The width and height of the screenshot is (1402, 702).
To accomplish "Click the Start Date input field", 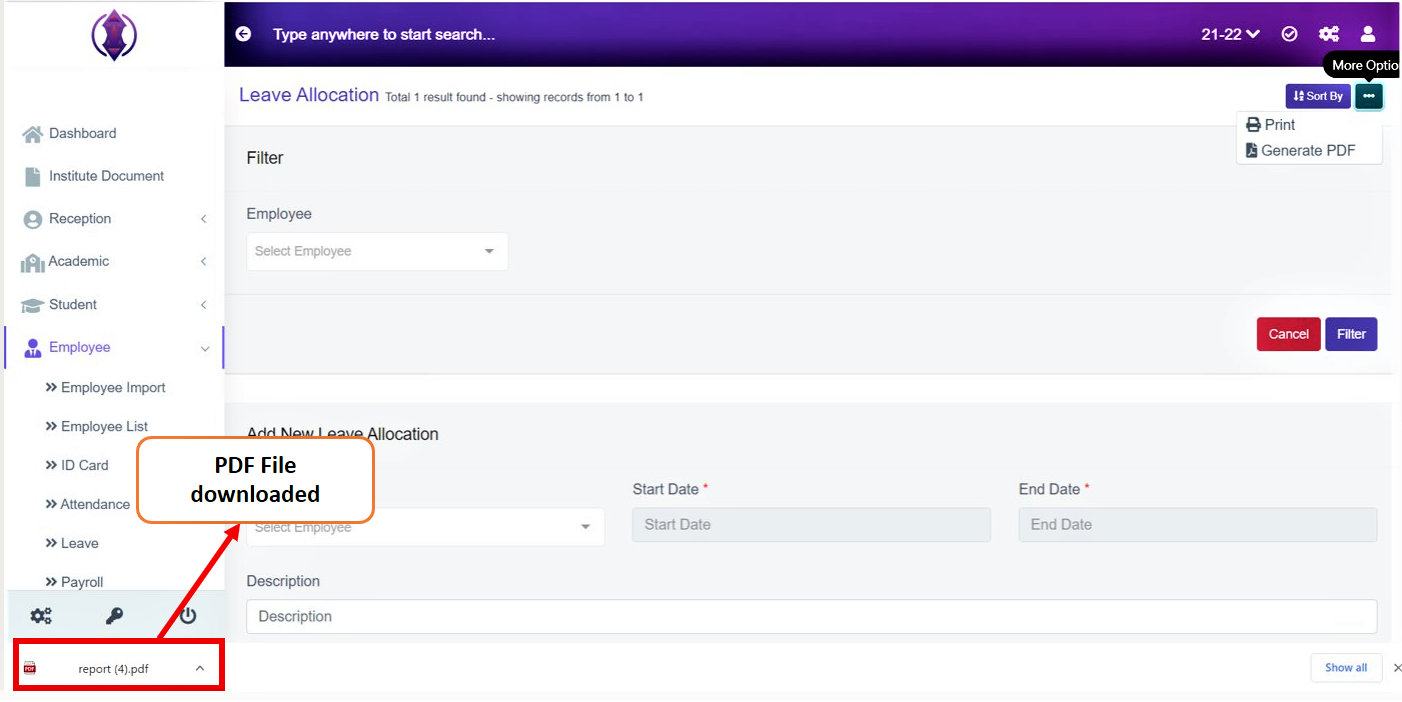I will [x=811, y=525].
